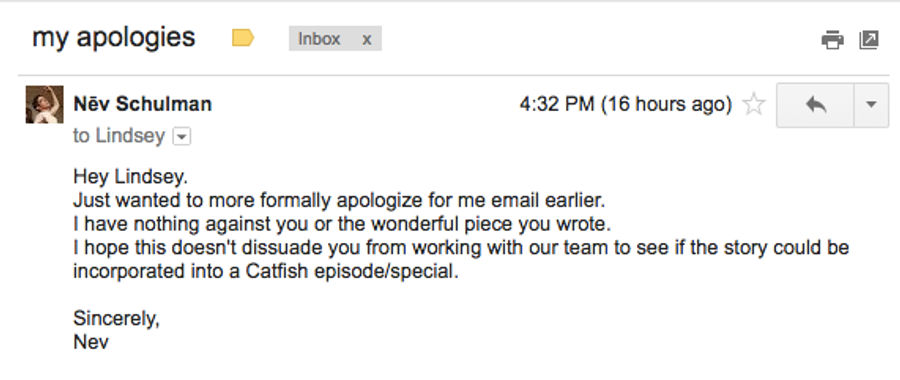This screenshot has width=900, height=380.
Task: Open the Inbox label
Action: (x=319, y=39)
